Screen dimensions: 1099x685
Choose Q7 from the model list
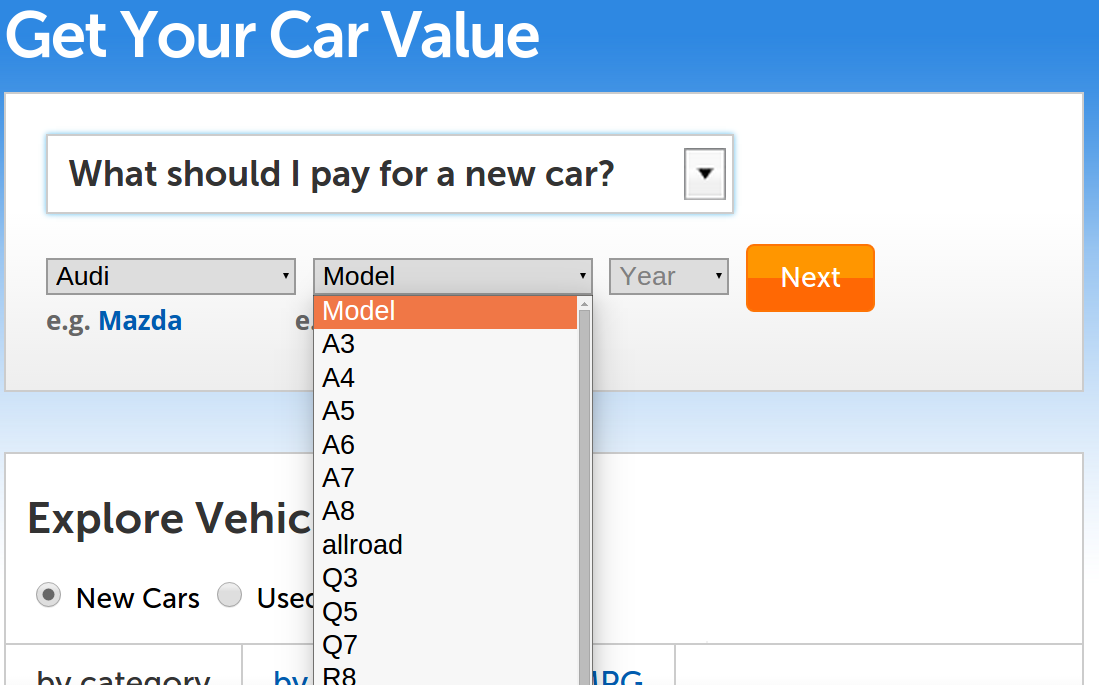click(445, 645)
